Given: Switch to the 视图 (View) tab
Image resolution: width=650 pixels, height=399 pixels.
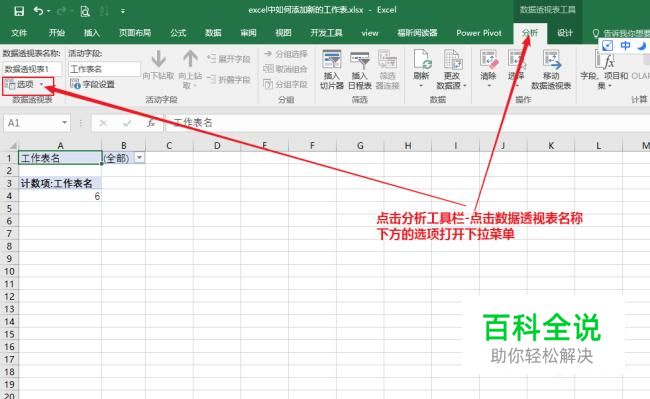Looking at the screenshot, I should (283, 33).
